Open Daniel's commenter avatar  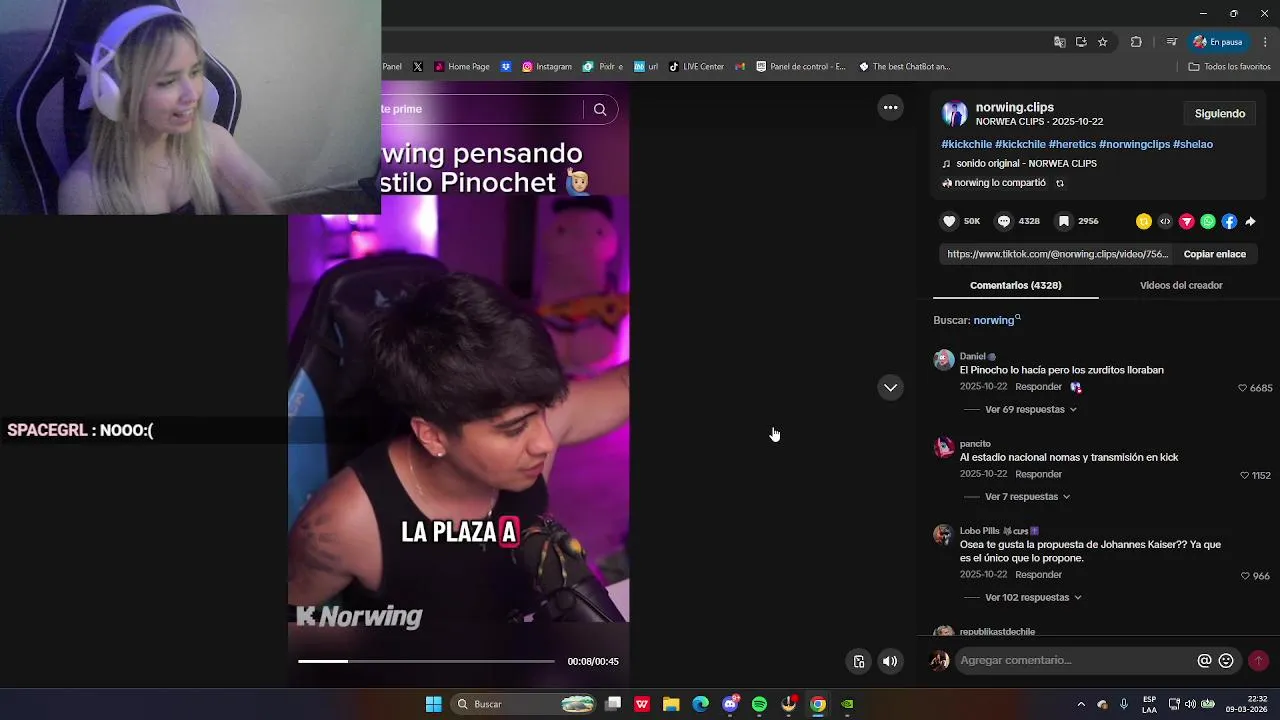pos(944,360)
